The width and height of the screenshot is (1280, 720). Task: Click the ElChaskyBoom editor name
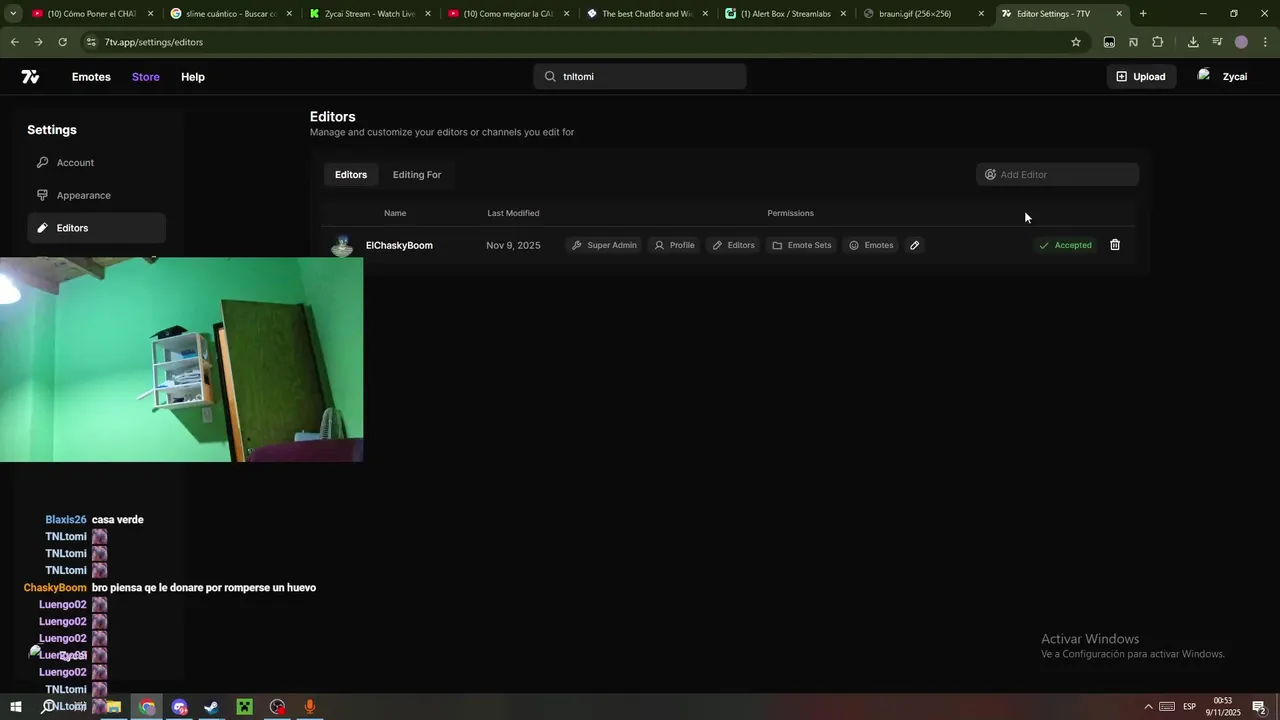click(399, 245)
